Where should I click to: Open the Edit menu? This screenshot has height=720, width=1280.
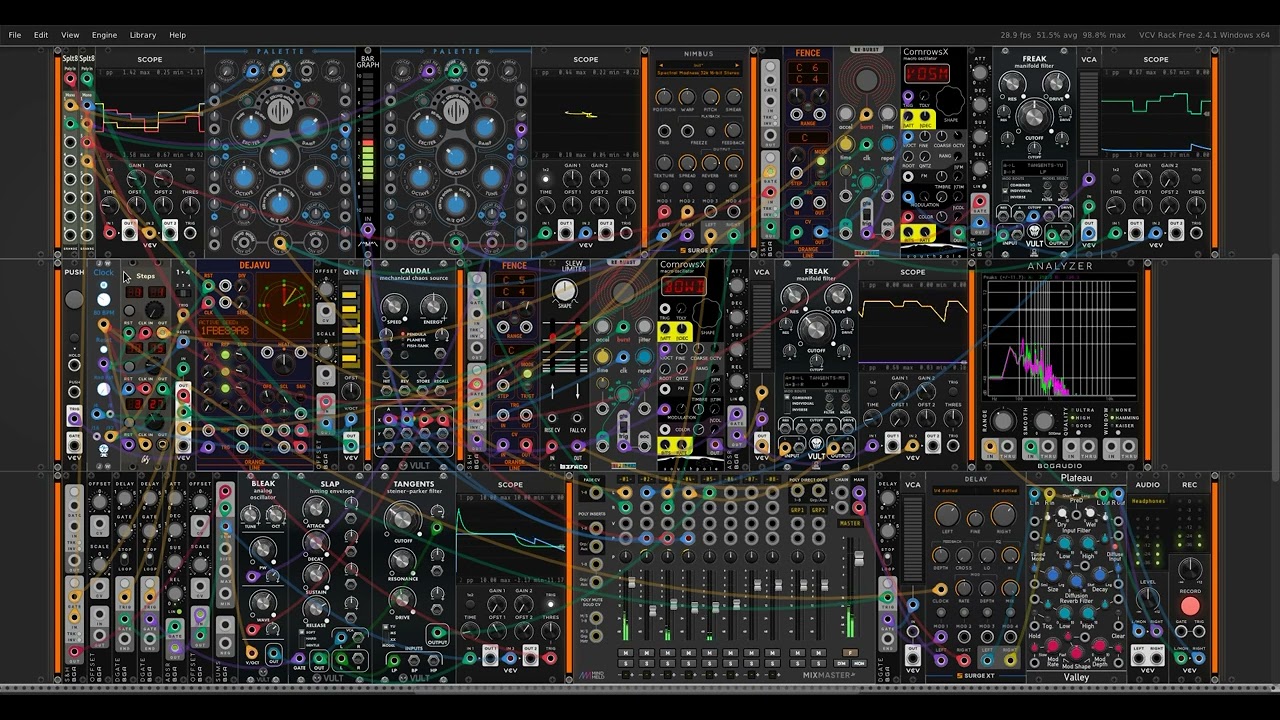[41, 35]
